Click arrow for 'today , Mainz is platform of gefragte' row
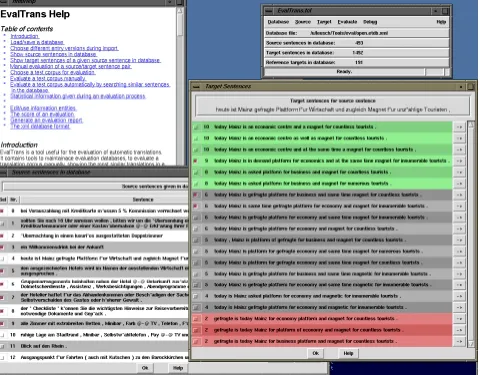480x375 pixels. tap(459, 240)
